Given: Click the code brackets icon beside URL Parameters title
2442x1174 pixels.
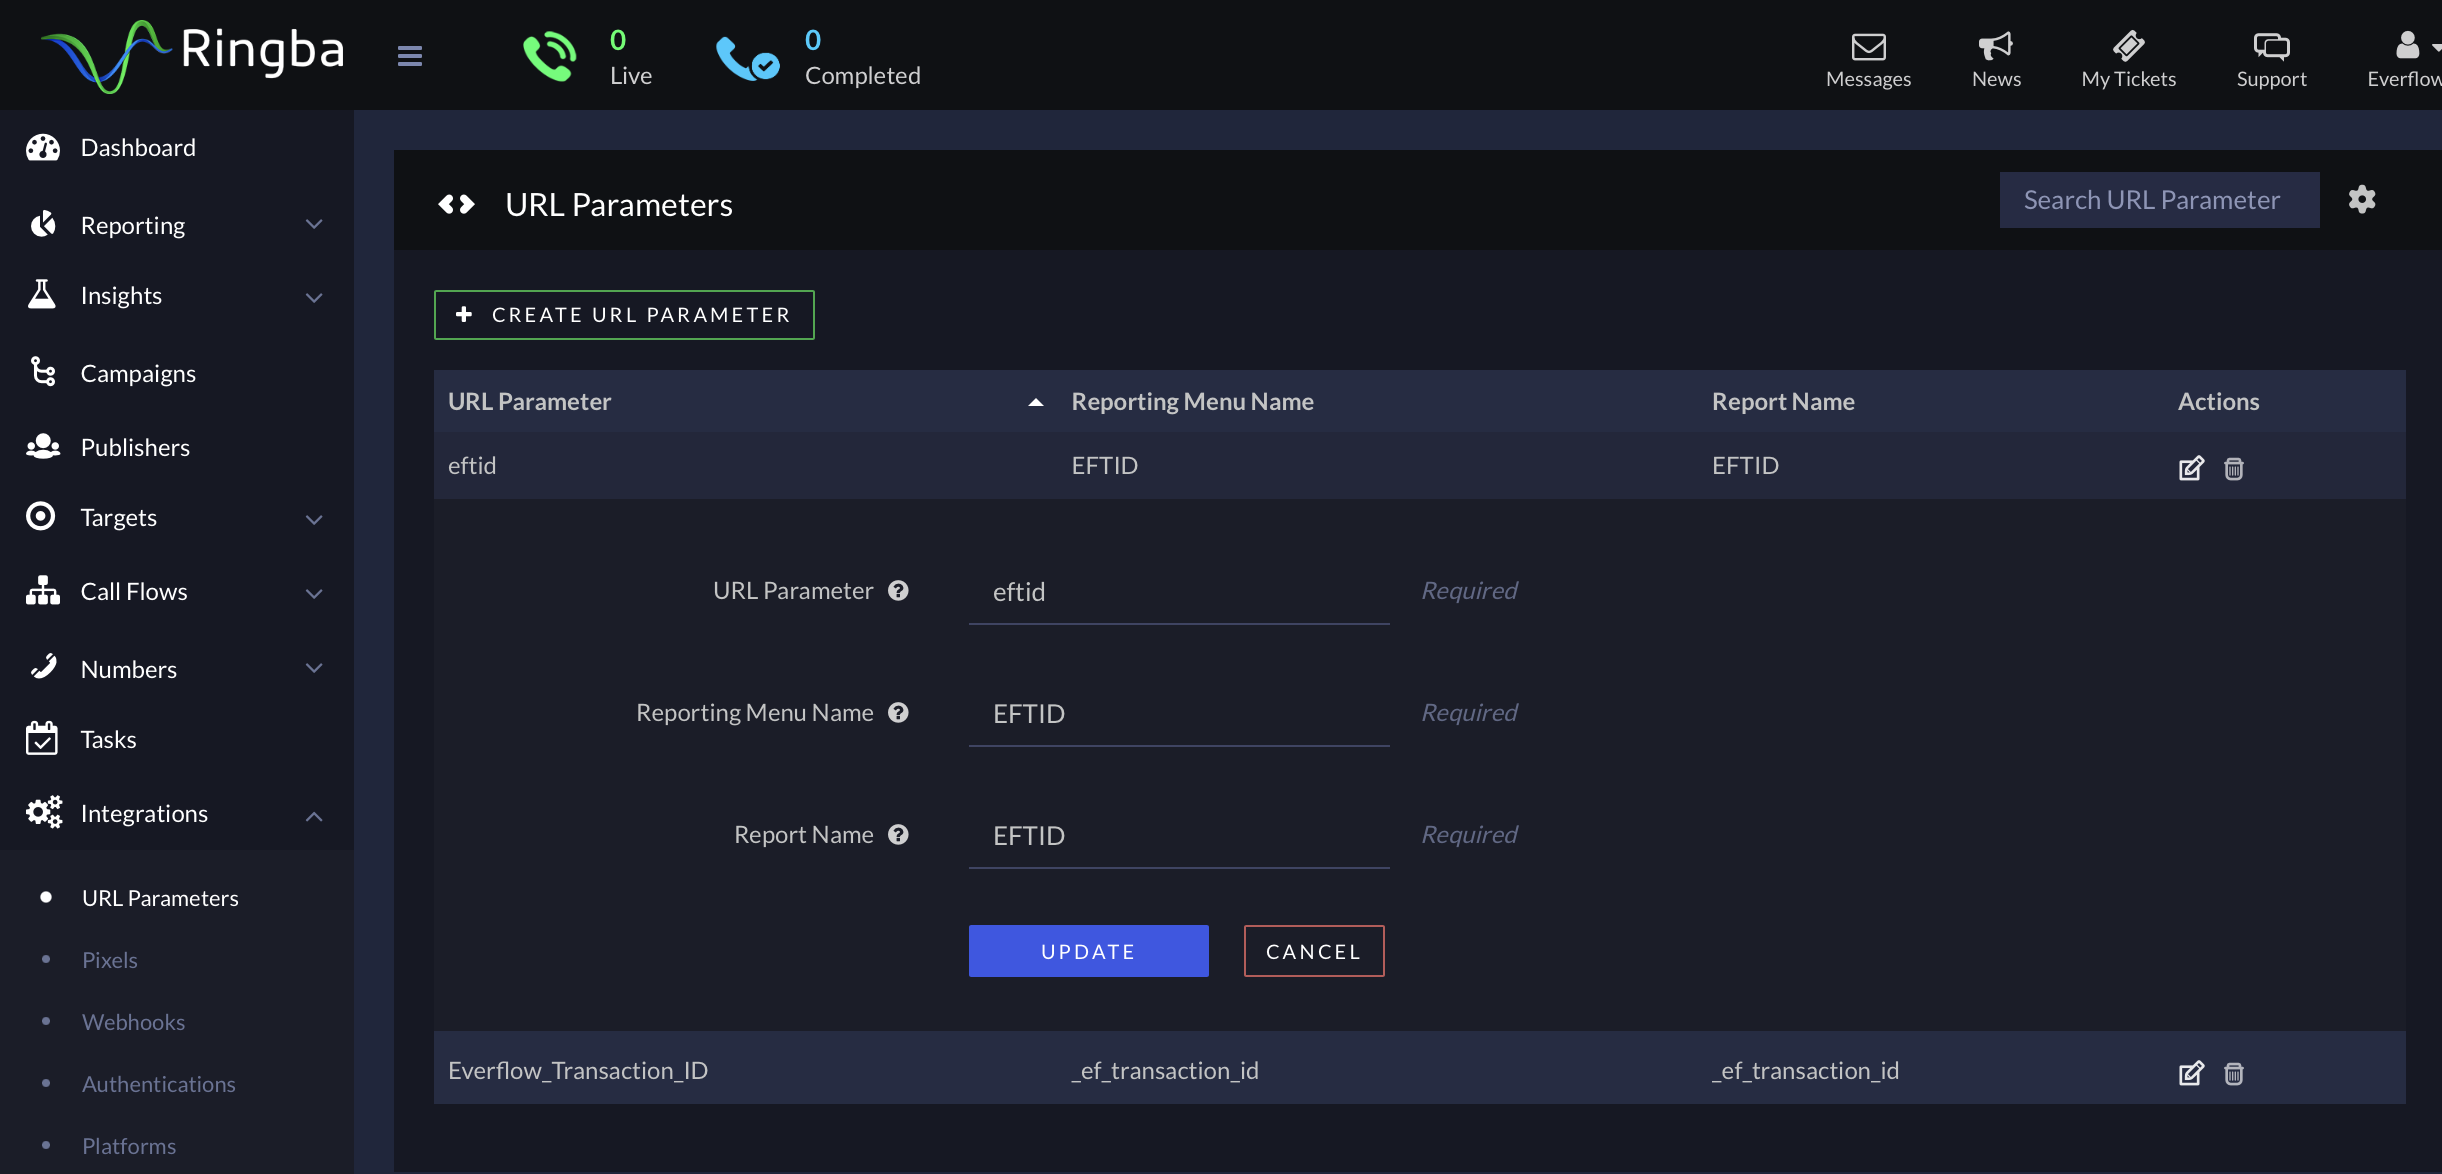Looking at the screenshot, I should pyautogui.click(x=456, y=204).
